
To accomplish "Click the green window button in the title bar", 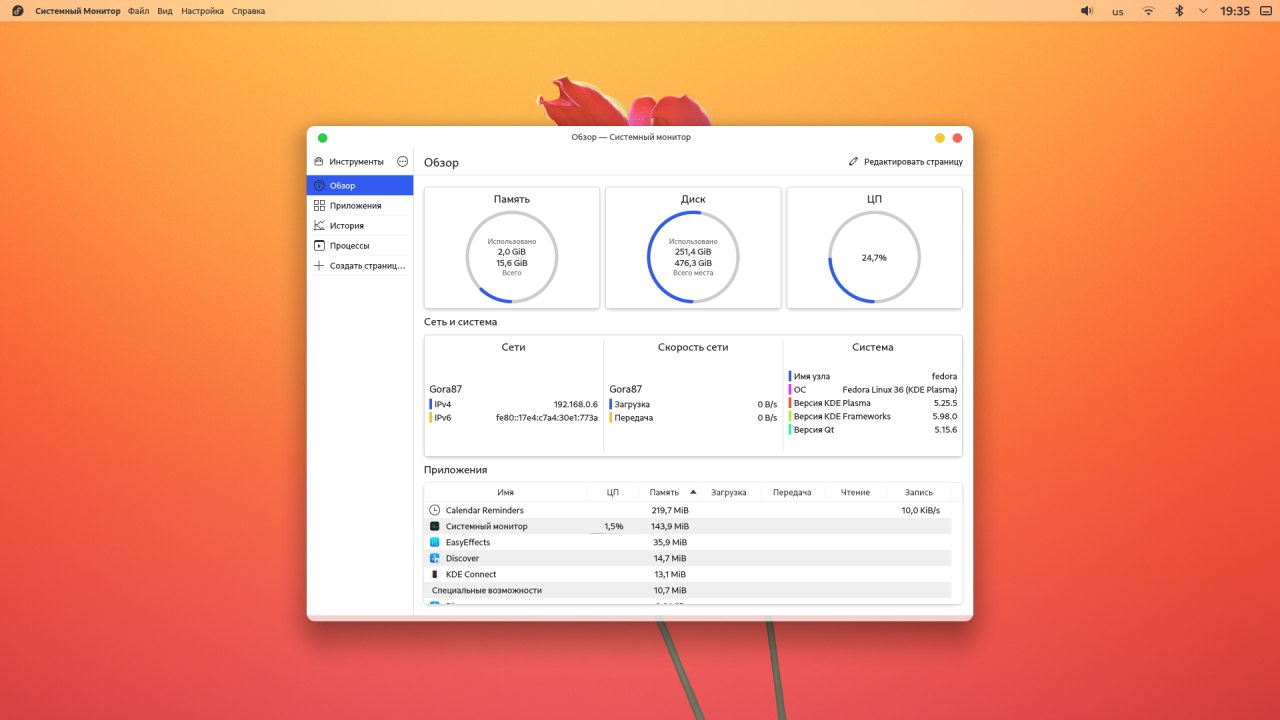I will click(322, 138).
